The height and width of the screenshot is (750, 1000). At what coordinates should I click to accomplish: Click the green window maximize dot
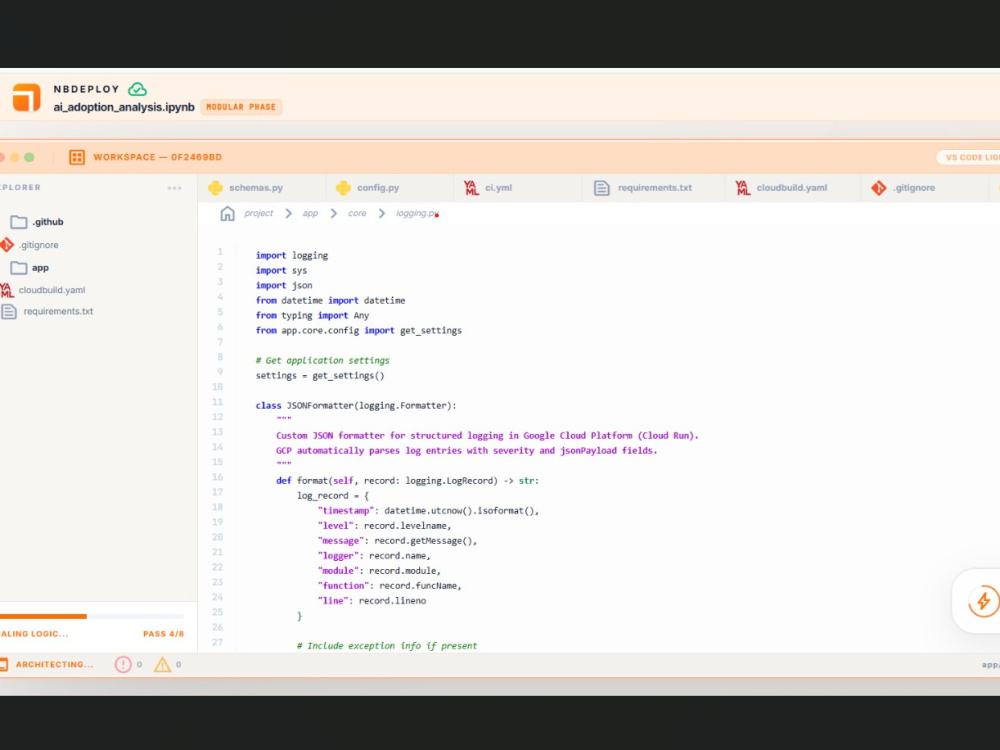click(29, 157)
